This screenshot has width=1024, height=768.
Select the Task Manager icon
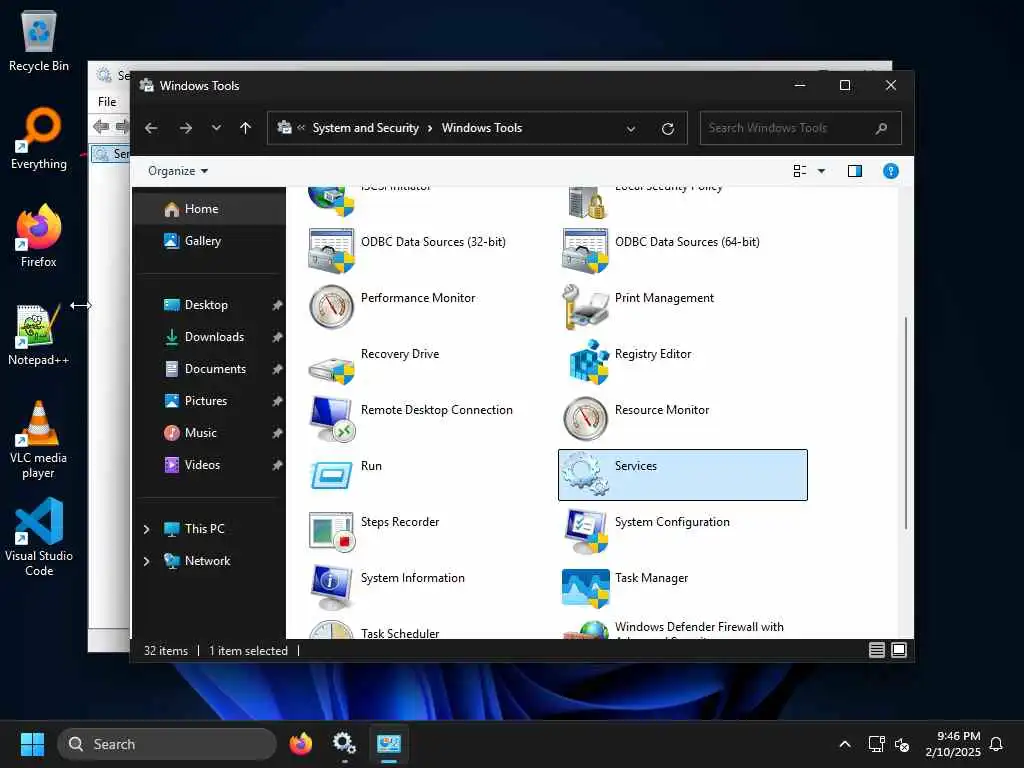(585, 588)
